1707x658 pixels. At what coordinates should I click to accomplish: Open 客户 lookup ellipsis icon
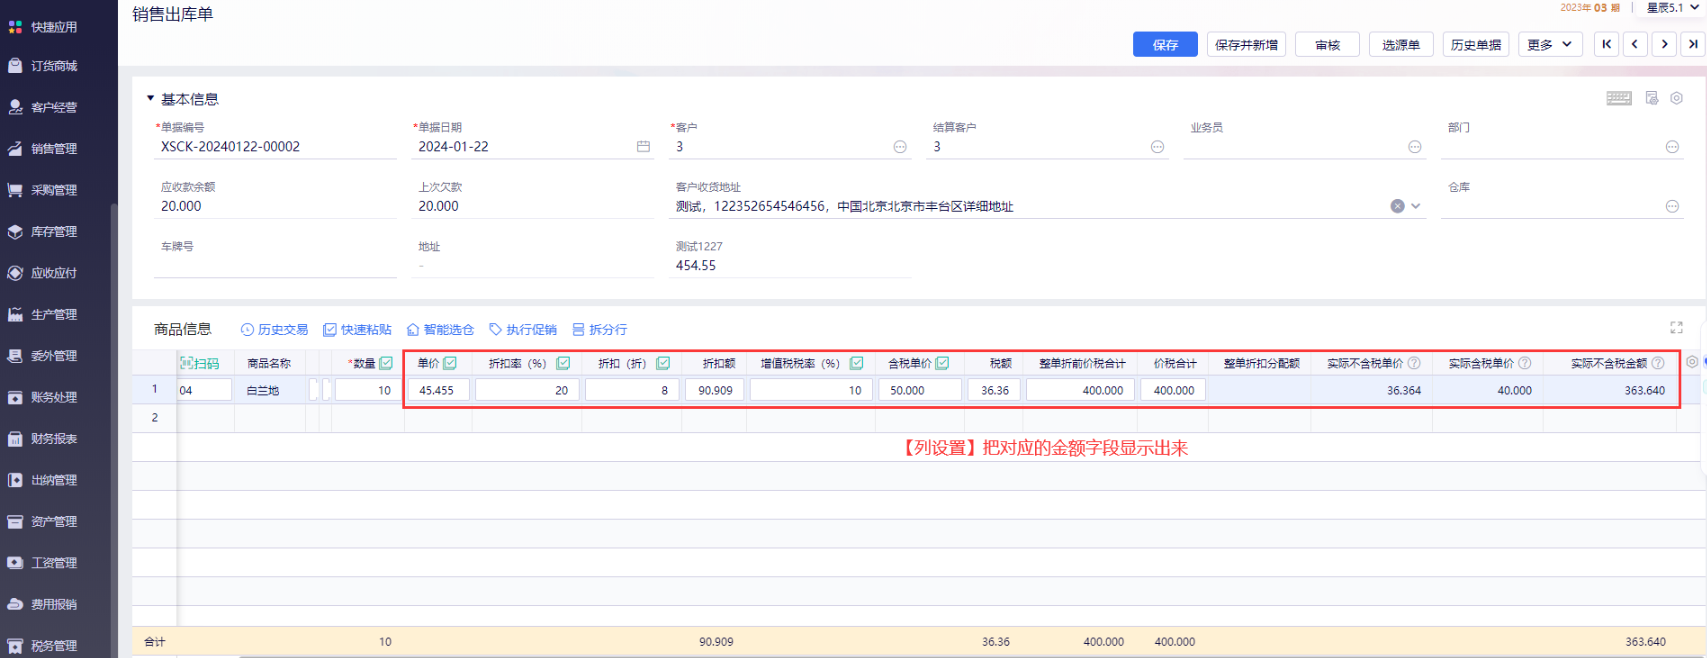900,147
